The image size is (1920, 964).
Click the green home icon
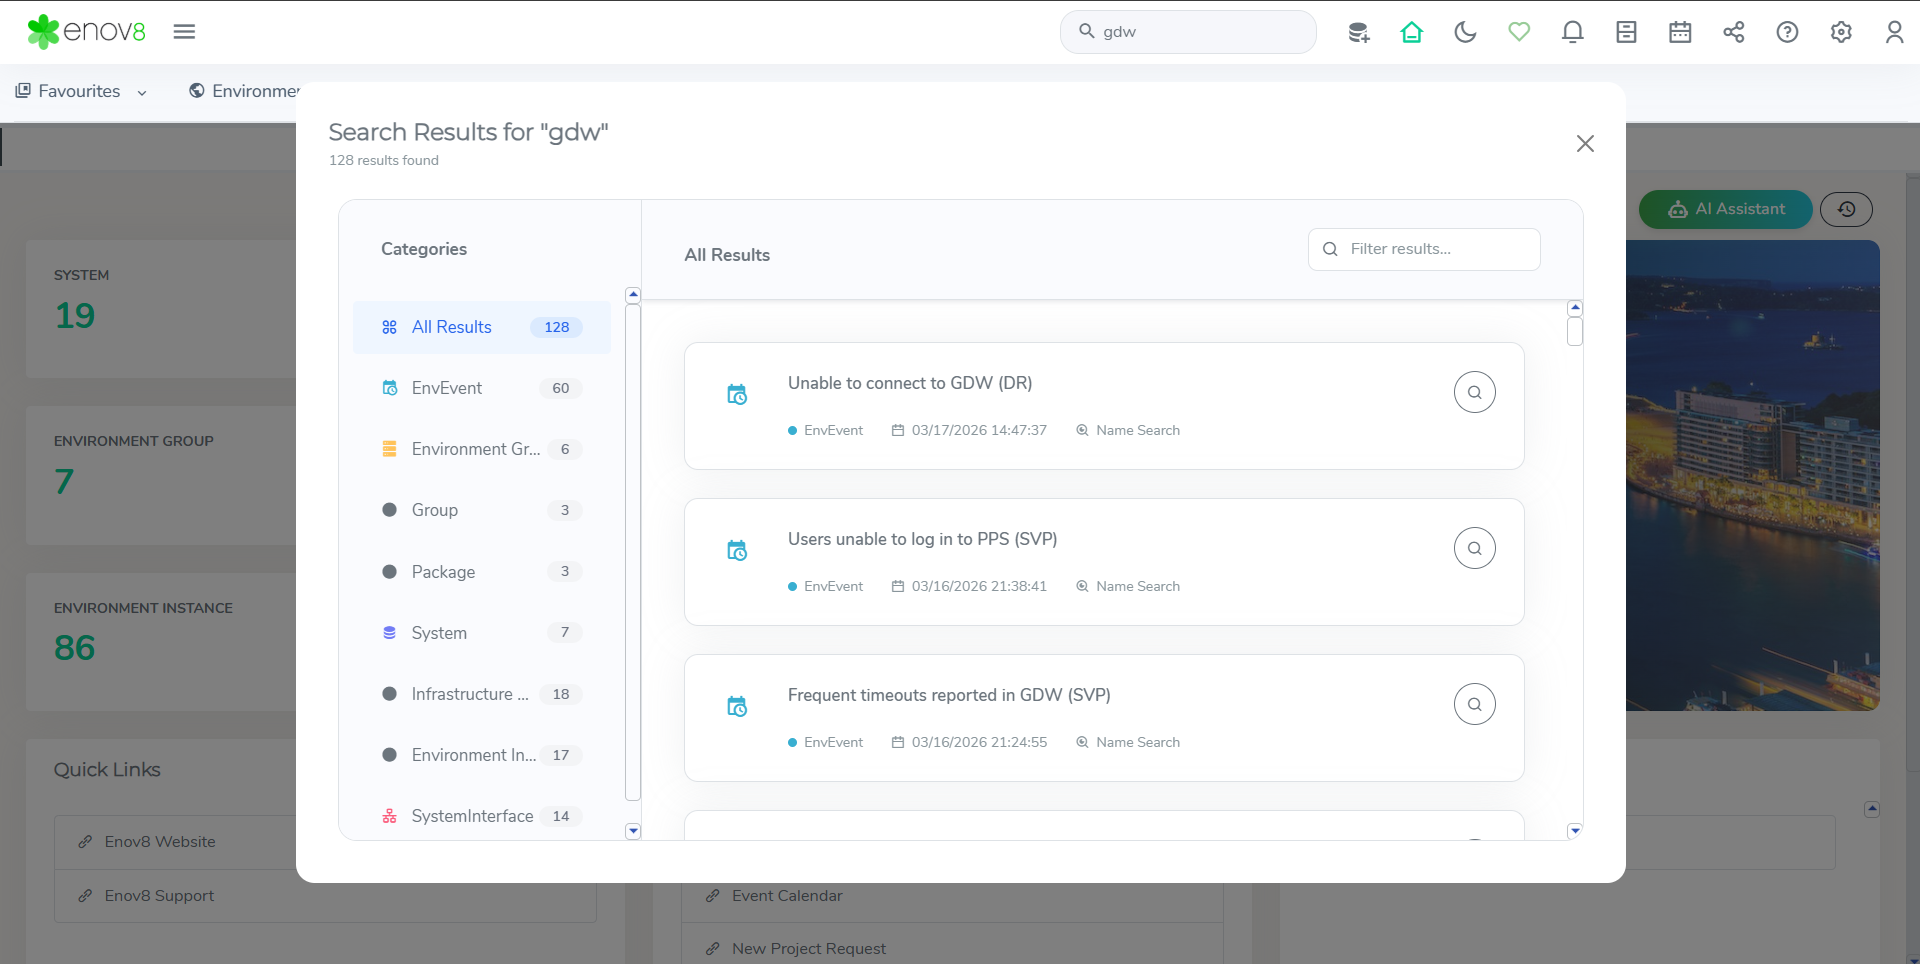pos(1411,32)
